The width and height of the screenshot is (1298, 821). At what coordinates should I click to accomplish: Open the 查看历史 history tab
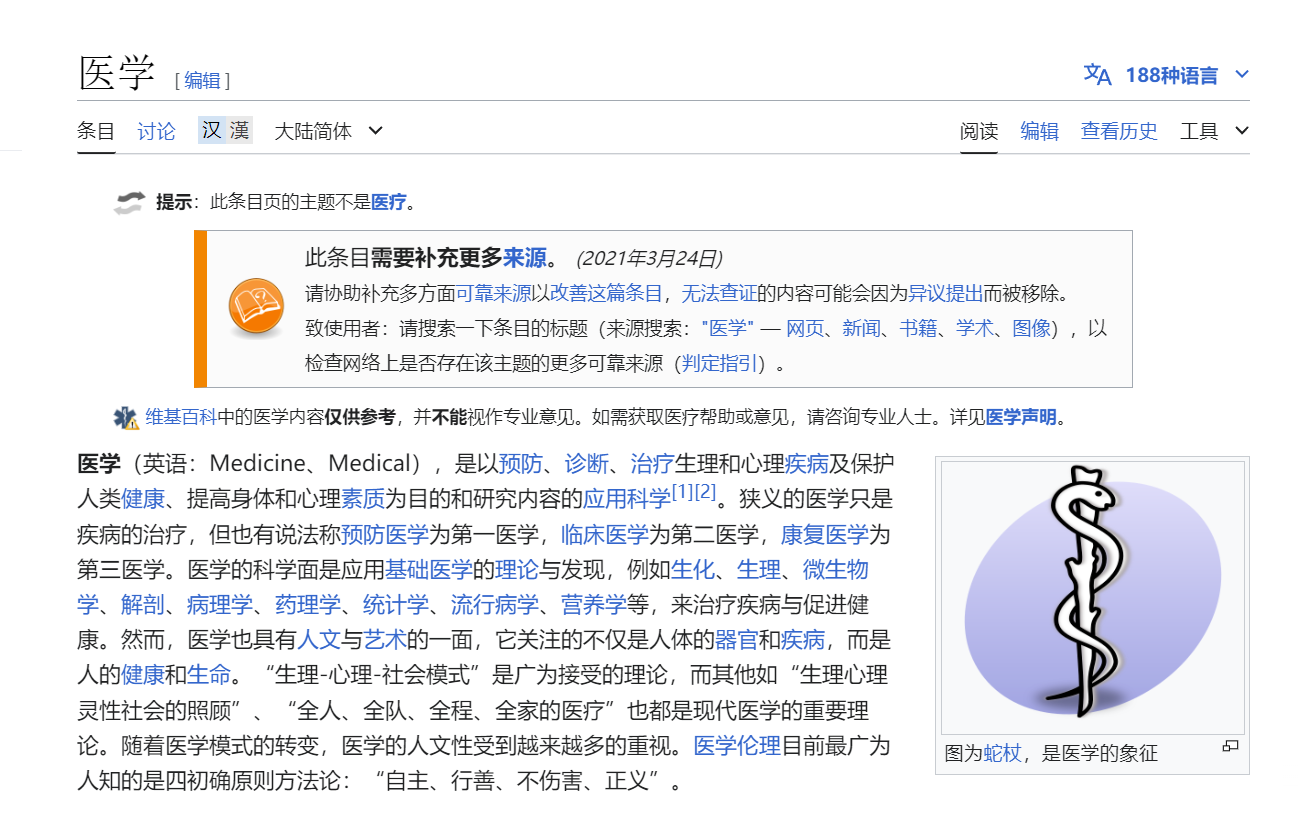(1119, 131)
